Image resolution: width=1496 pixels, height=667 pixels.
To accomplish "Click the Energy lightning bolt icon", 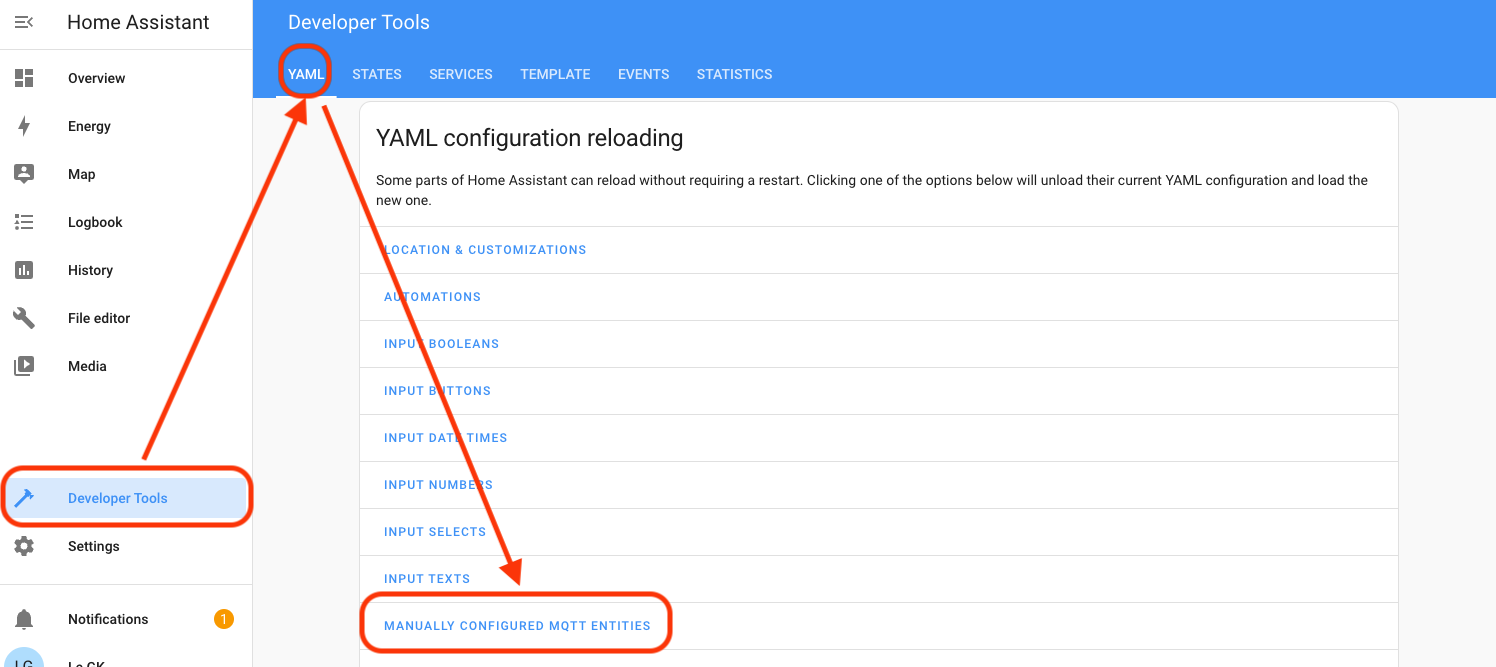I will pyautogui.click(x=24, y=126).
